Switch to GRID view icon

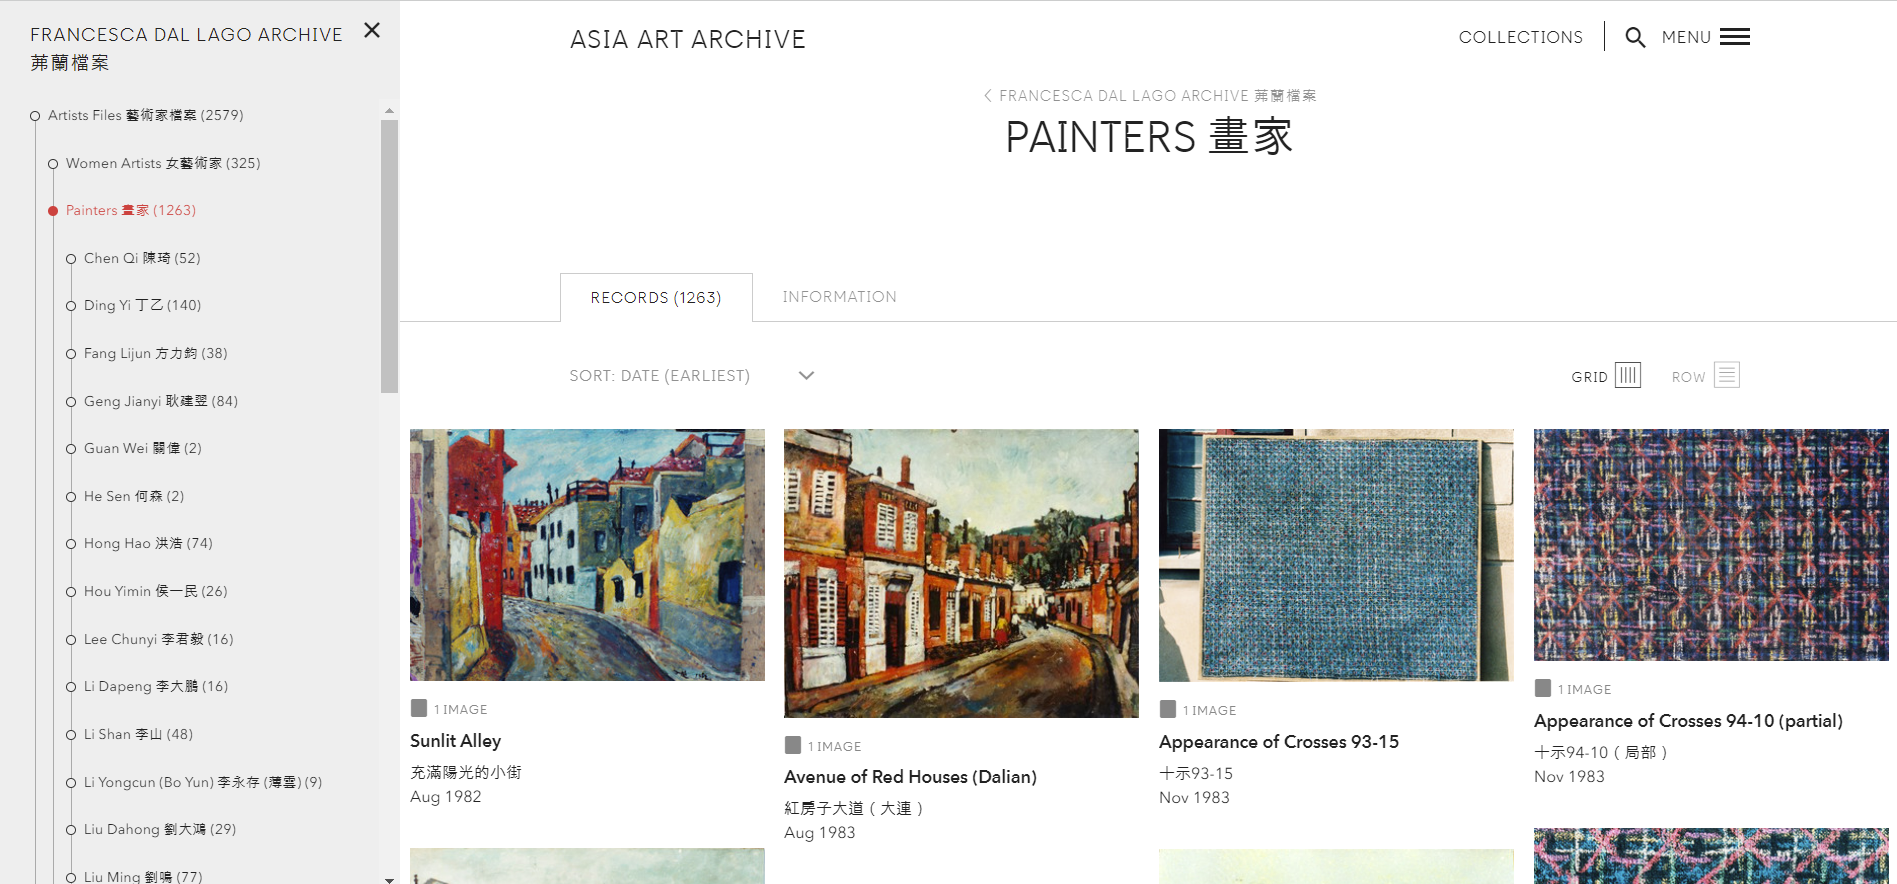[1628, 375]
